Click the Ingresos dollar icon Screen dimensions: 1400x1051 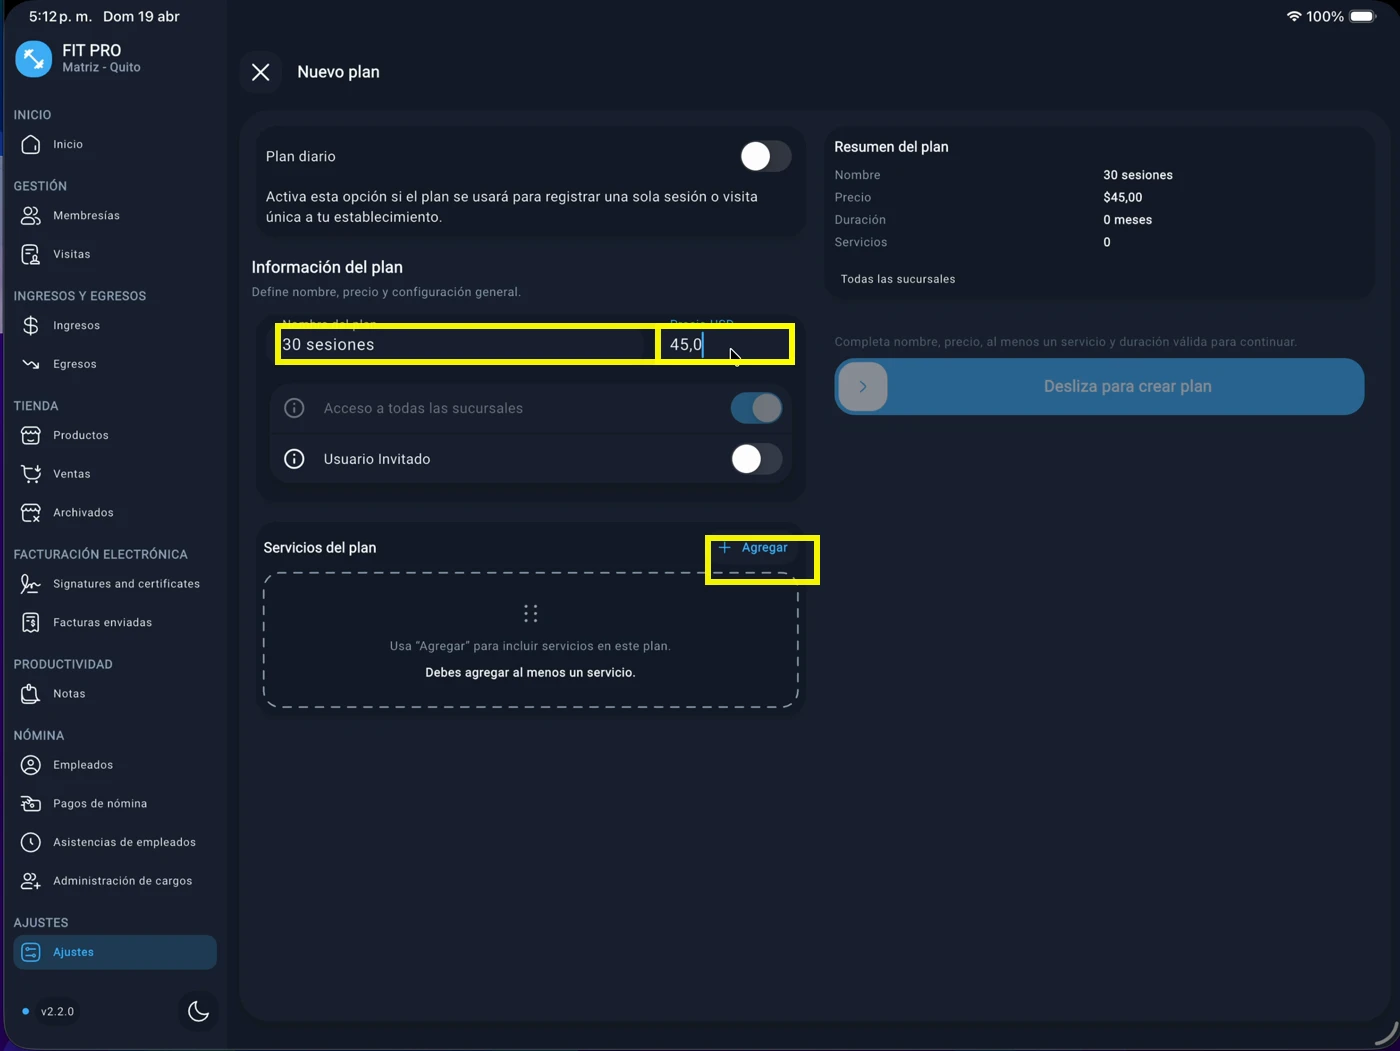[x=31, y=325]
